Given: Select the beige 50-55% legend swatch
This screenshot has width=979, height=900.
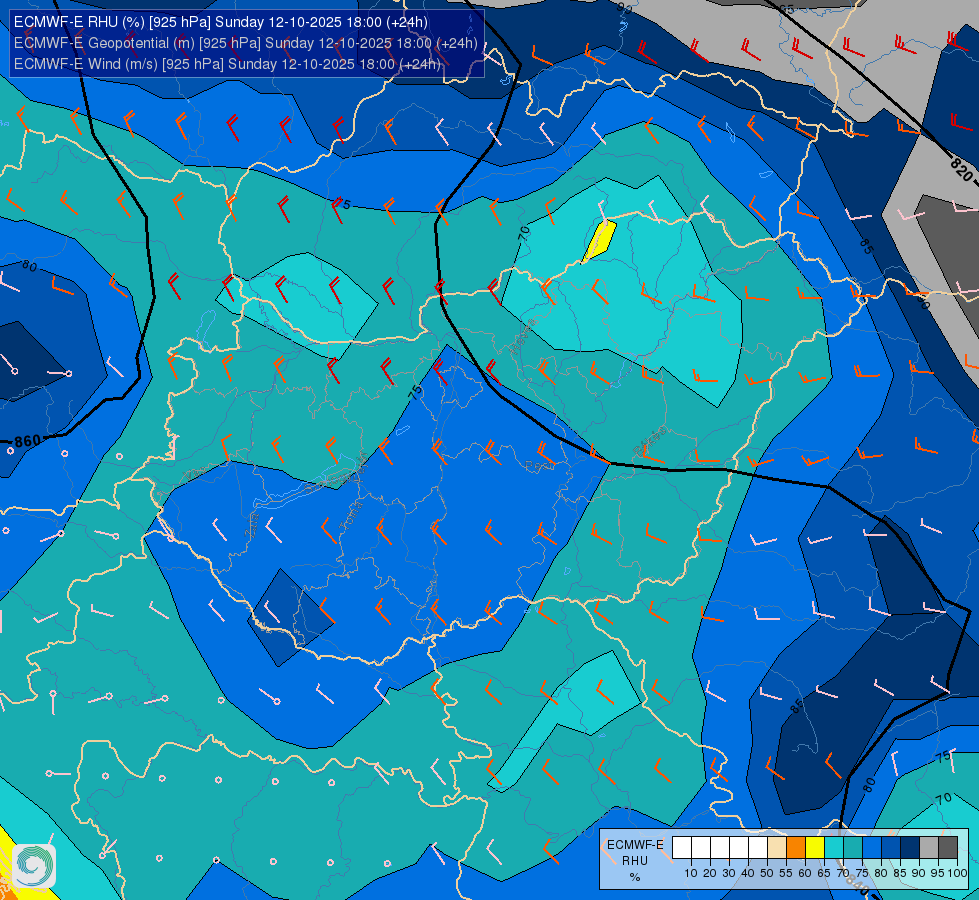Looking at the screenshot, I should (x=777, y=848).
